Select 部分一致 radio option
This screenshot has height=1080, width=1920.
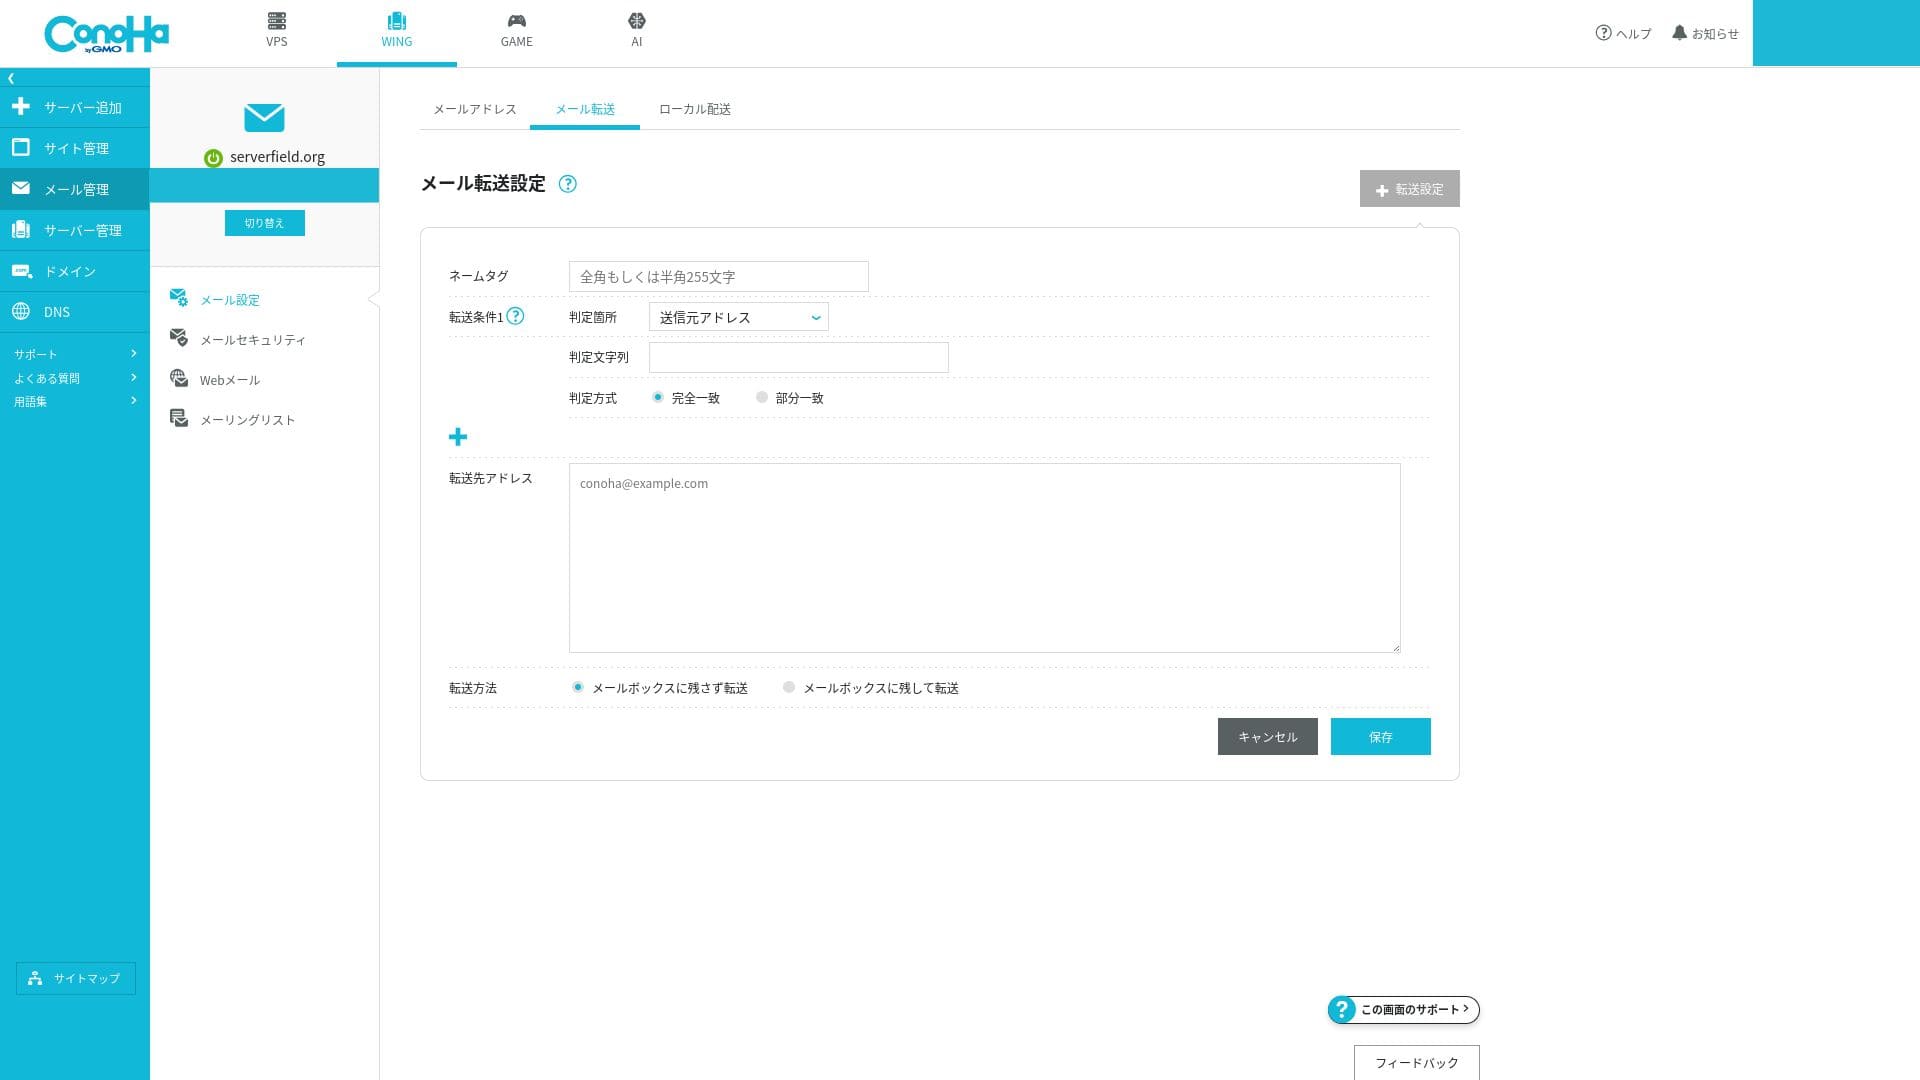[x=762, y=398]
